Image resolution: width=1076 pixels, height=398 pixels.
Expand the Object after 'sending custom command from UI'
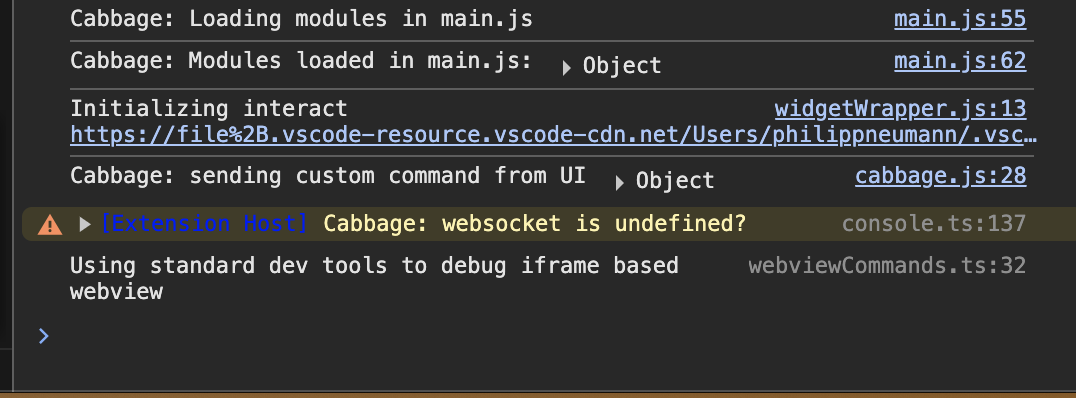click(620, 183)
